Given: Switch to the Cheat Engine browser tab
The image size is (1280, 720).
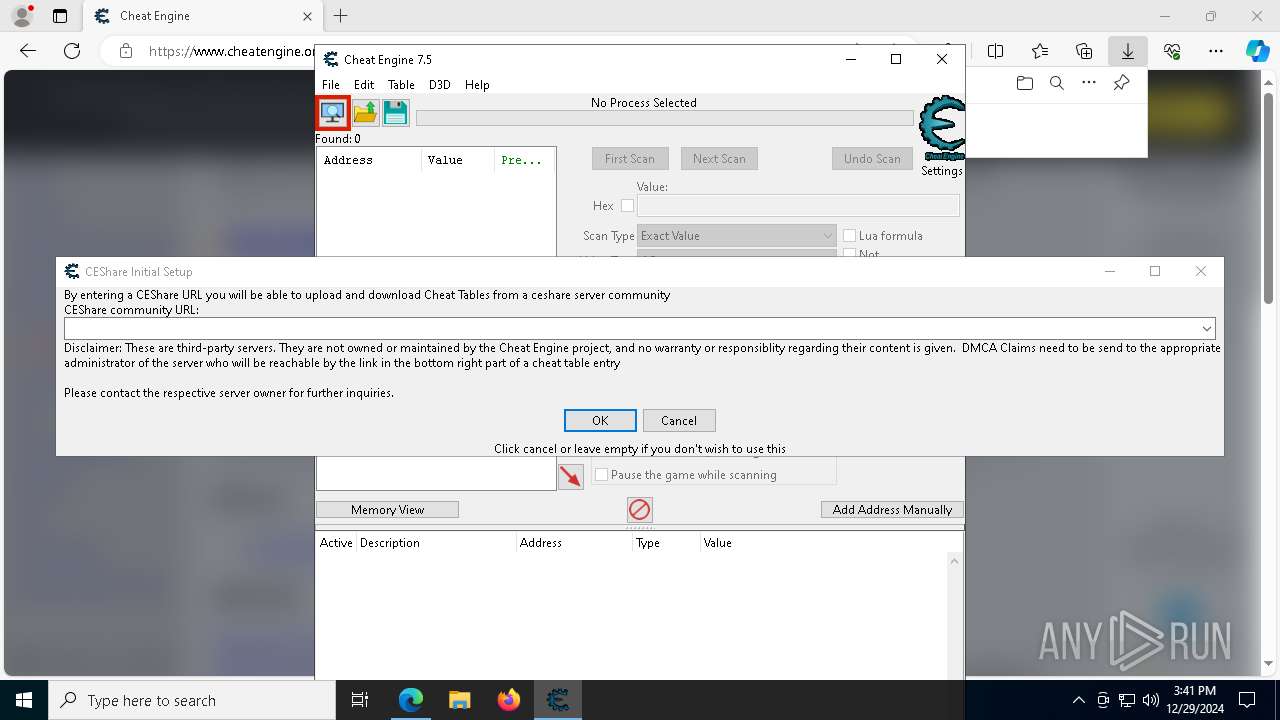Looking at the screenshot, I should (x=203, y=16).
